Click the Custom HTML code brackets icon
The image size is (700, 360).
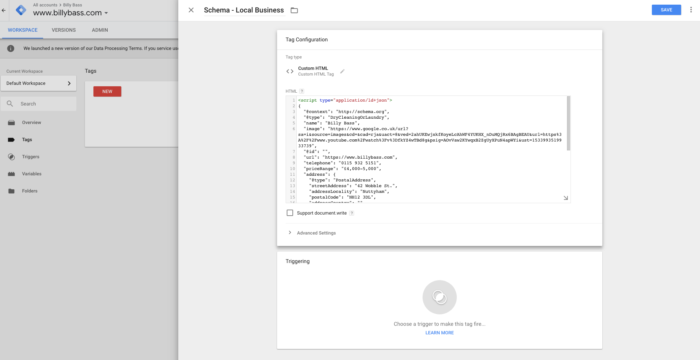(290, 71)
